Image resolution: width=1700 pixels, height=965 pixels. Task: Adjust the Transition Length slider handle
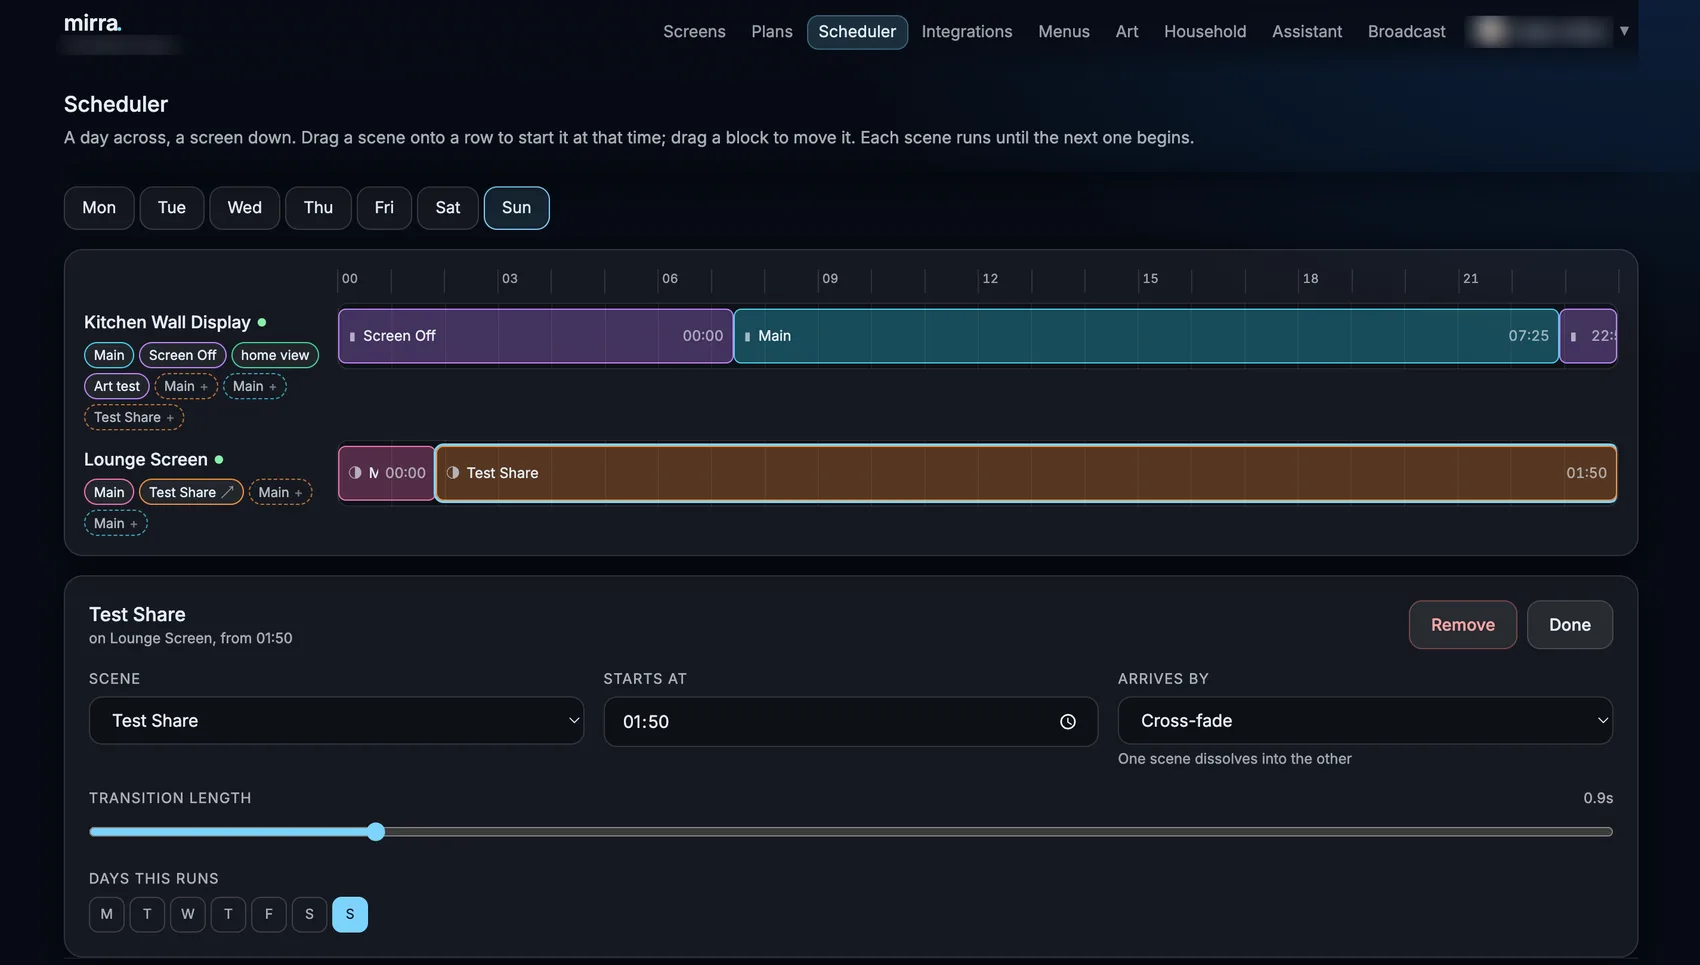[376, 832]
